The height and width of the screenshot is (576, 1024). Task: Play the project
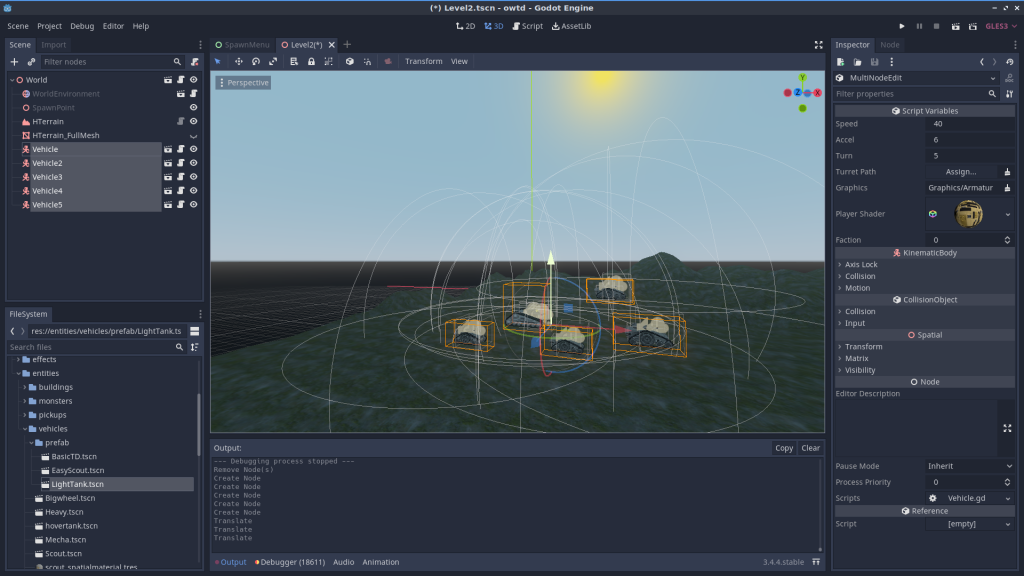coord(902,26)
